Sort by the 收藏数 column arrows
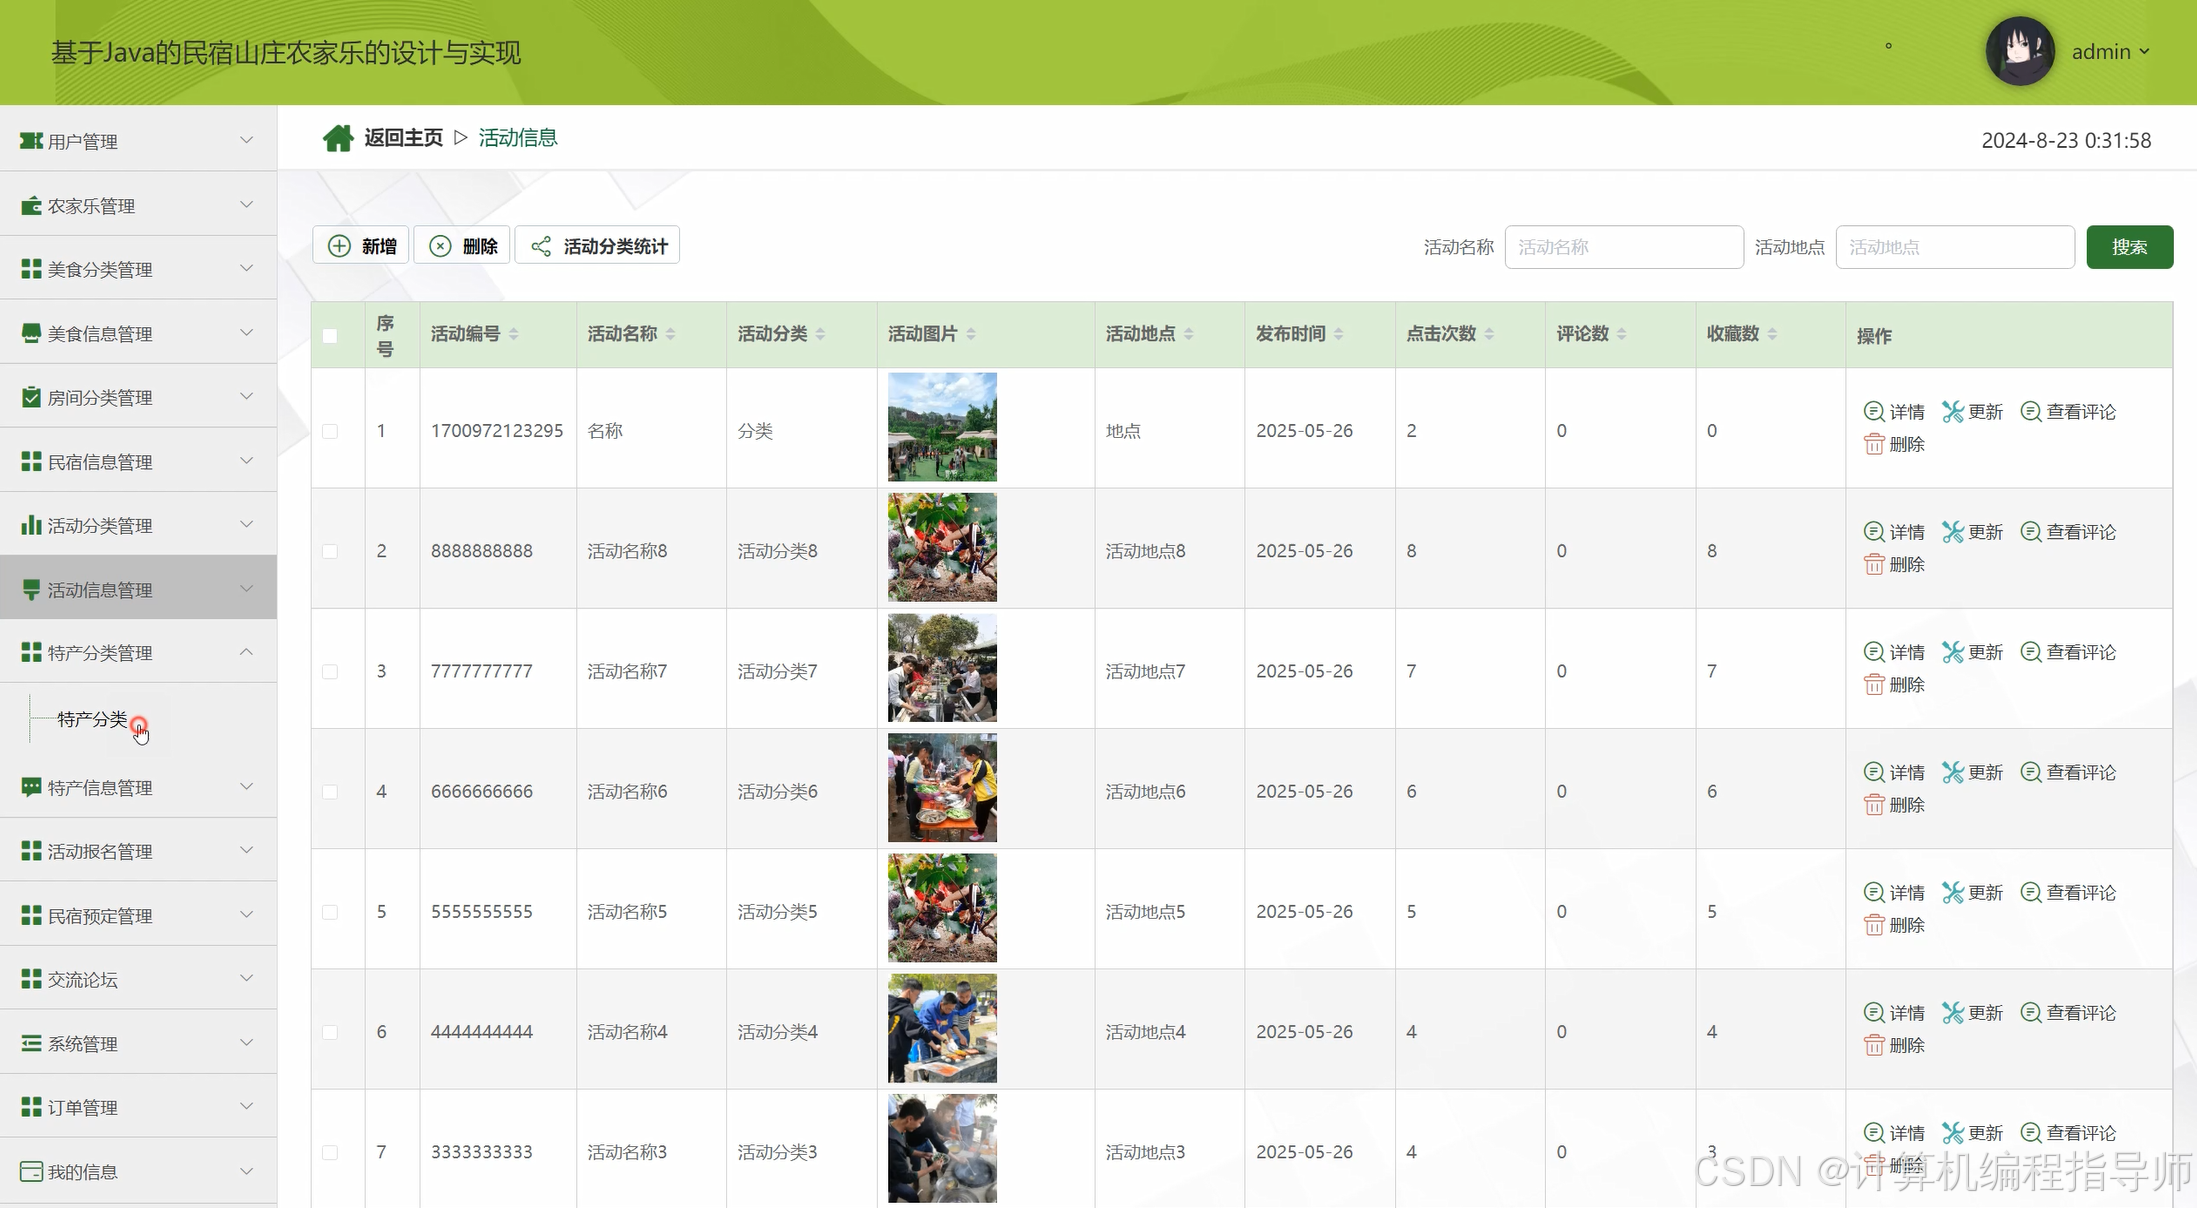2197x1208 pixels. (1772, 334)
